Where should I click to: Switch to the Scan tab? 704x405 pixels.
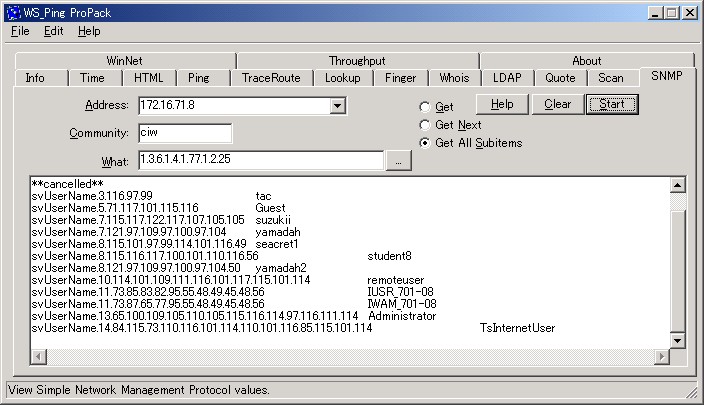pos(611,78)
